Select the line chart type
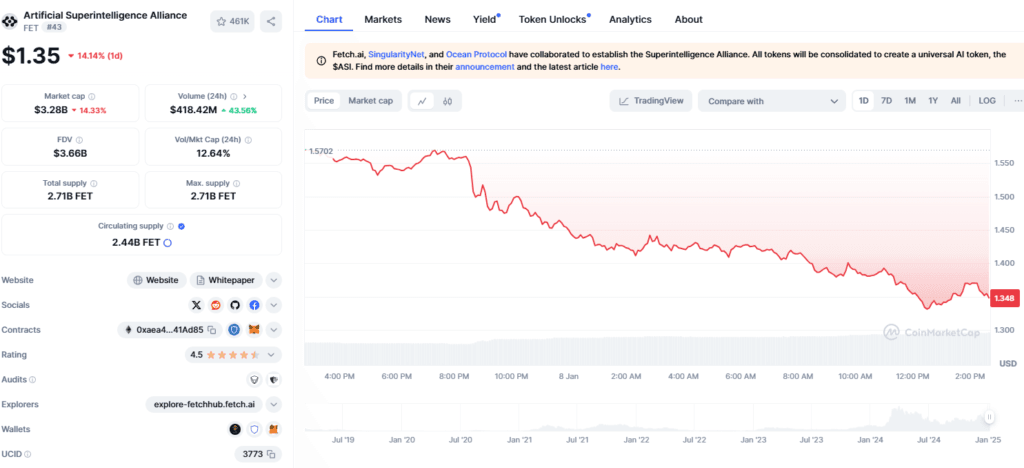This screenshot has height=468, width=1024. click(x=422, y=101)
